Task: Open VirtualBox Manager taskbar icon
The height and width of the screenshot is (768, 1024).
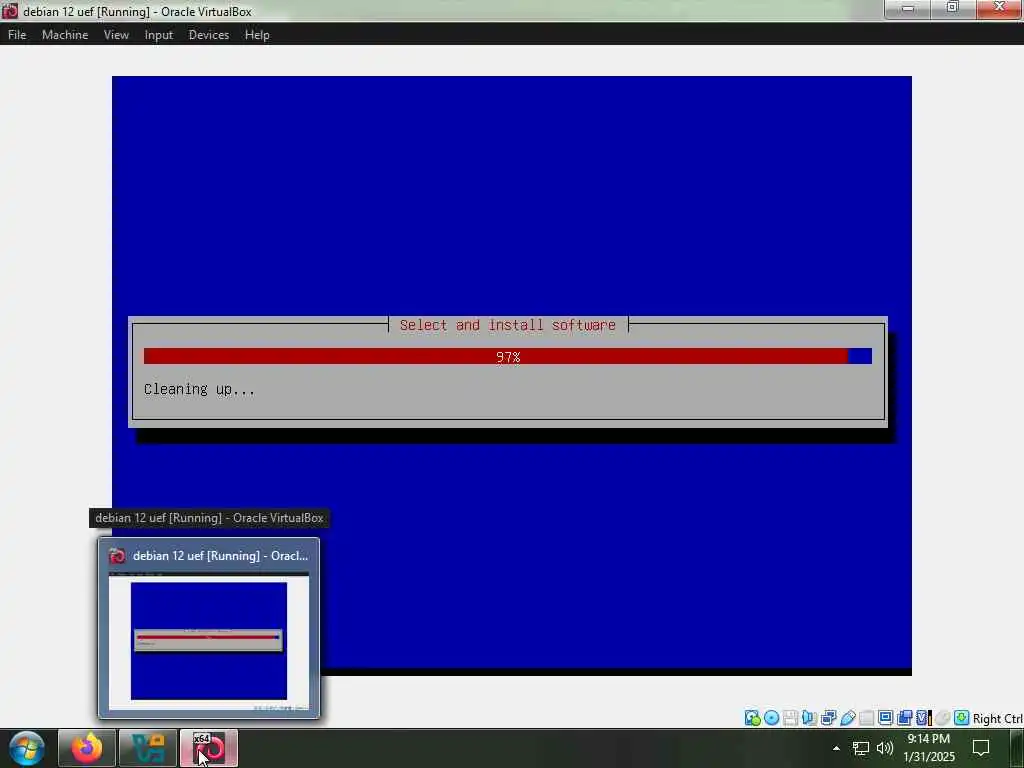Action: point(148,748)
